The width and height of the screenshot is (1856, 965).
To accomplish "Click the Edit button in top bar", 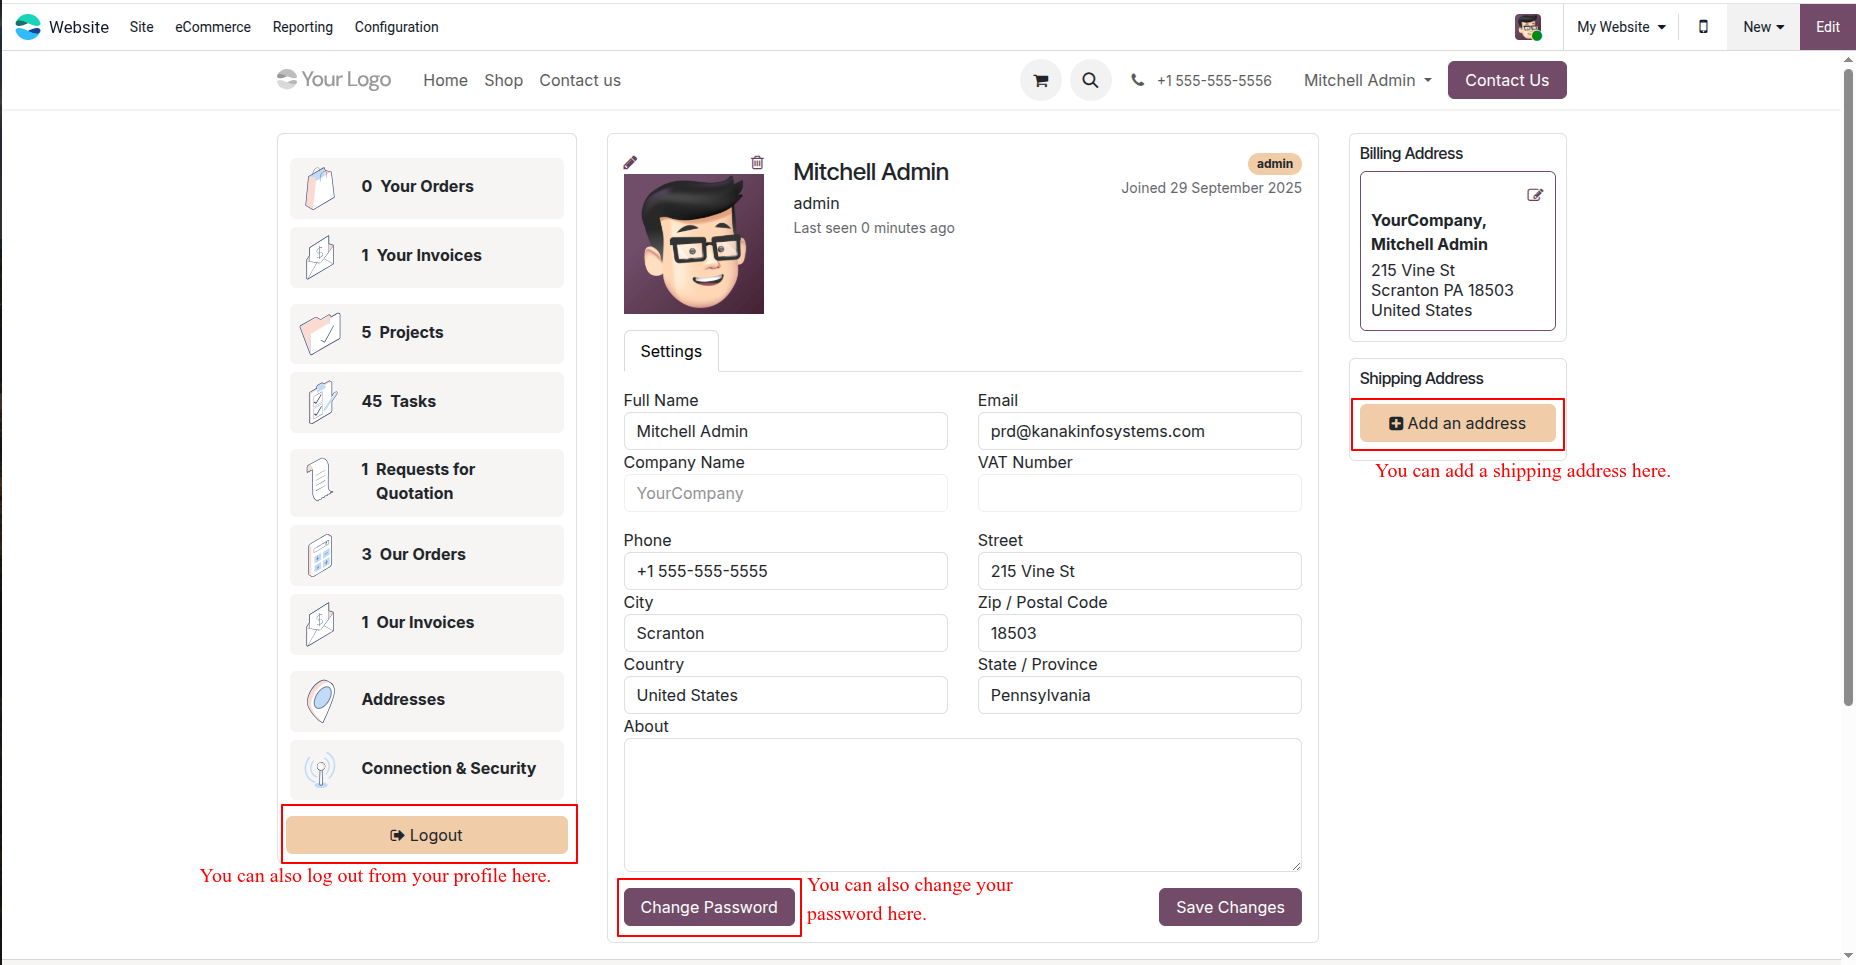I will coord(1828,27).
